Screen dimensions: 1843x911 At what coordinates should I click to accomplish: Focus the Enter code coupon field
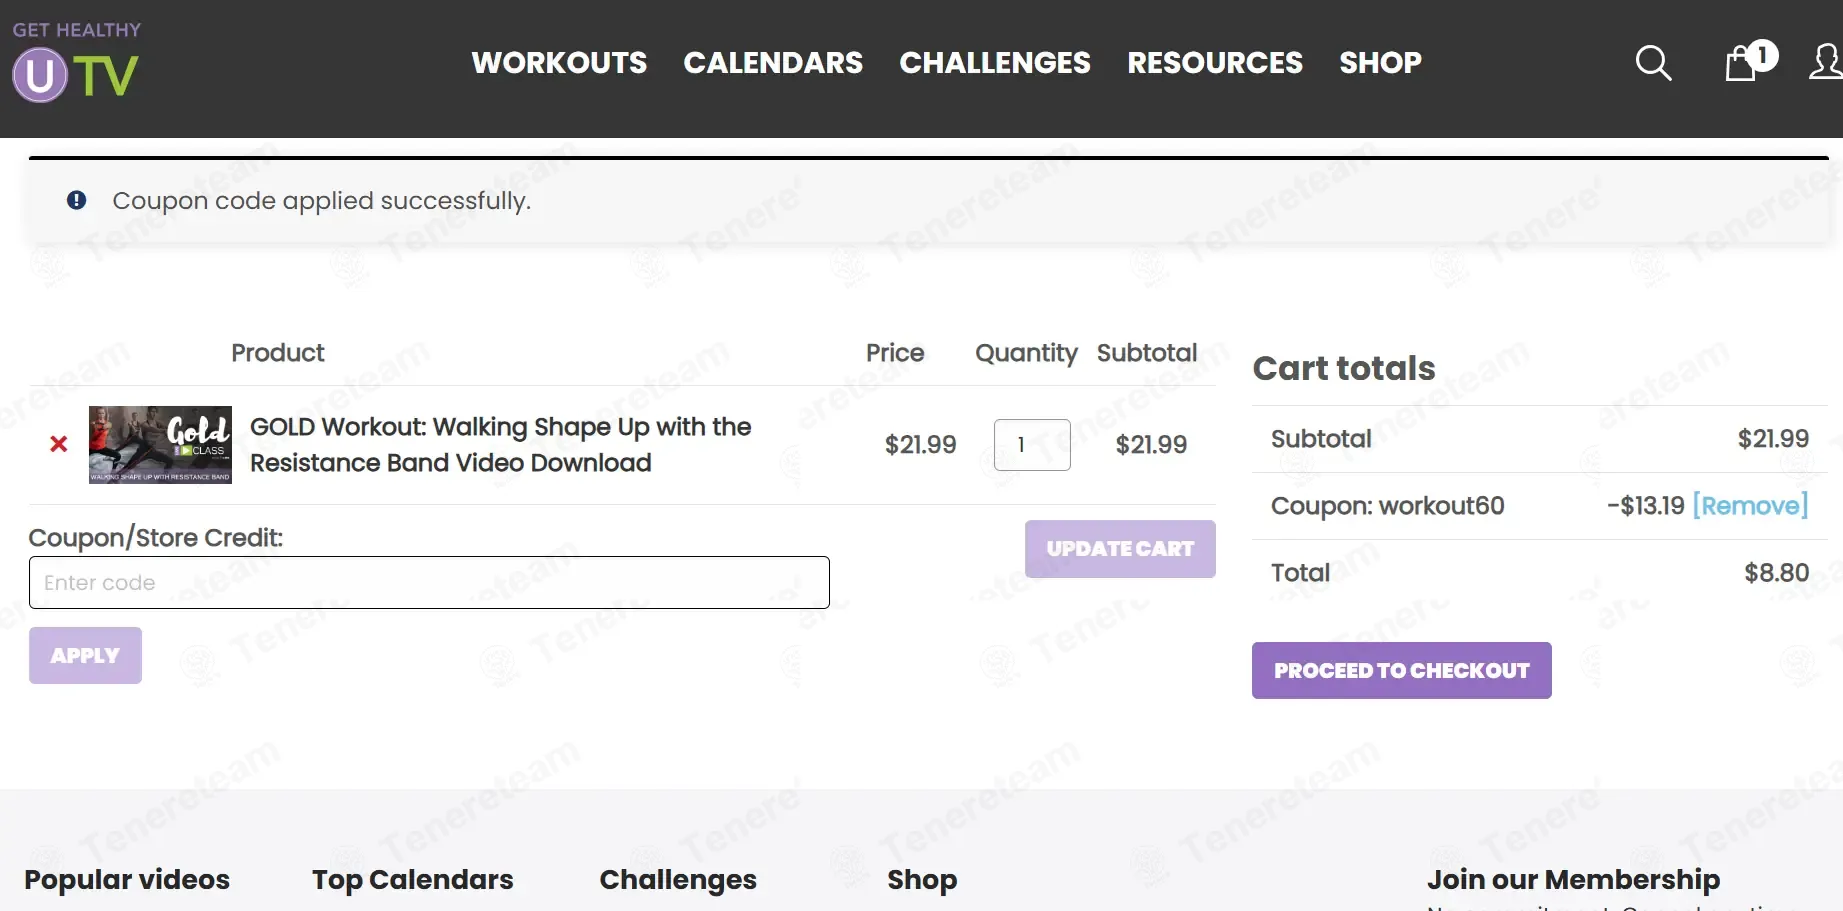[x=429, y=583]
